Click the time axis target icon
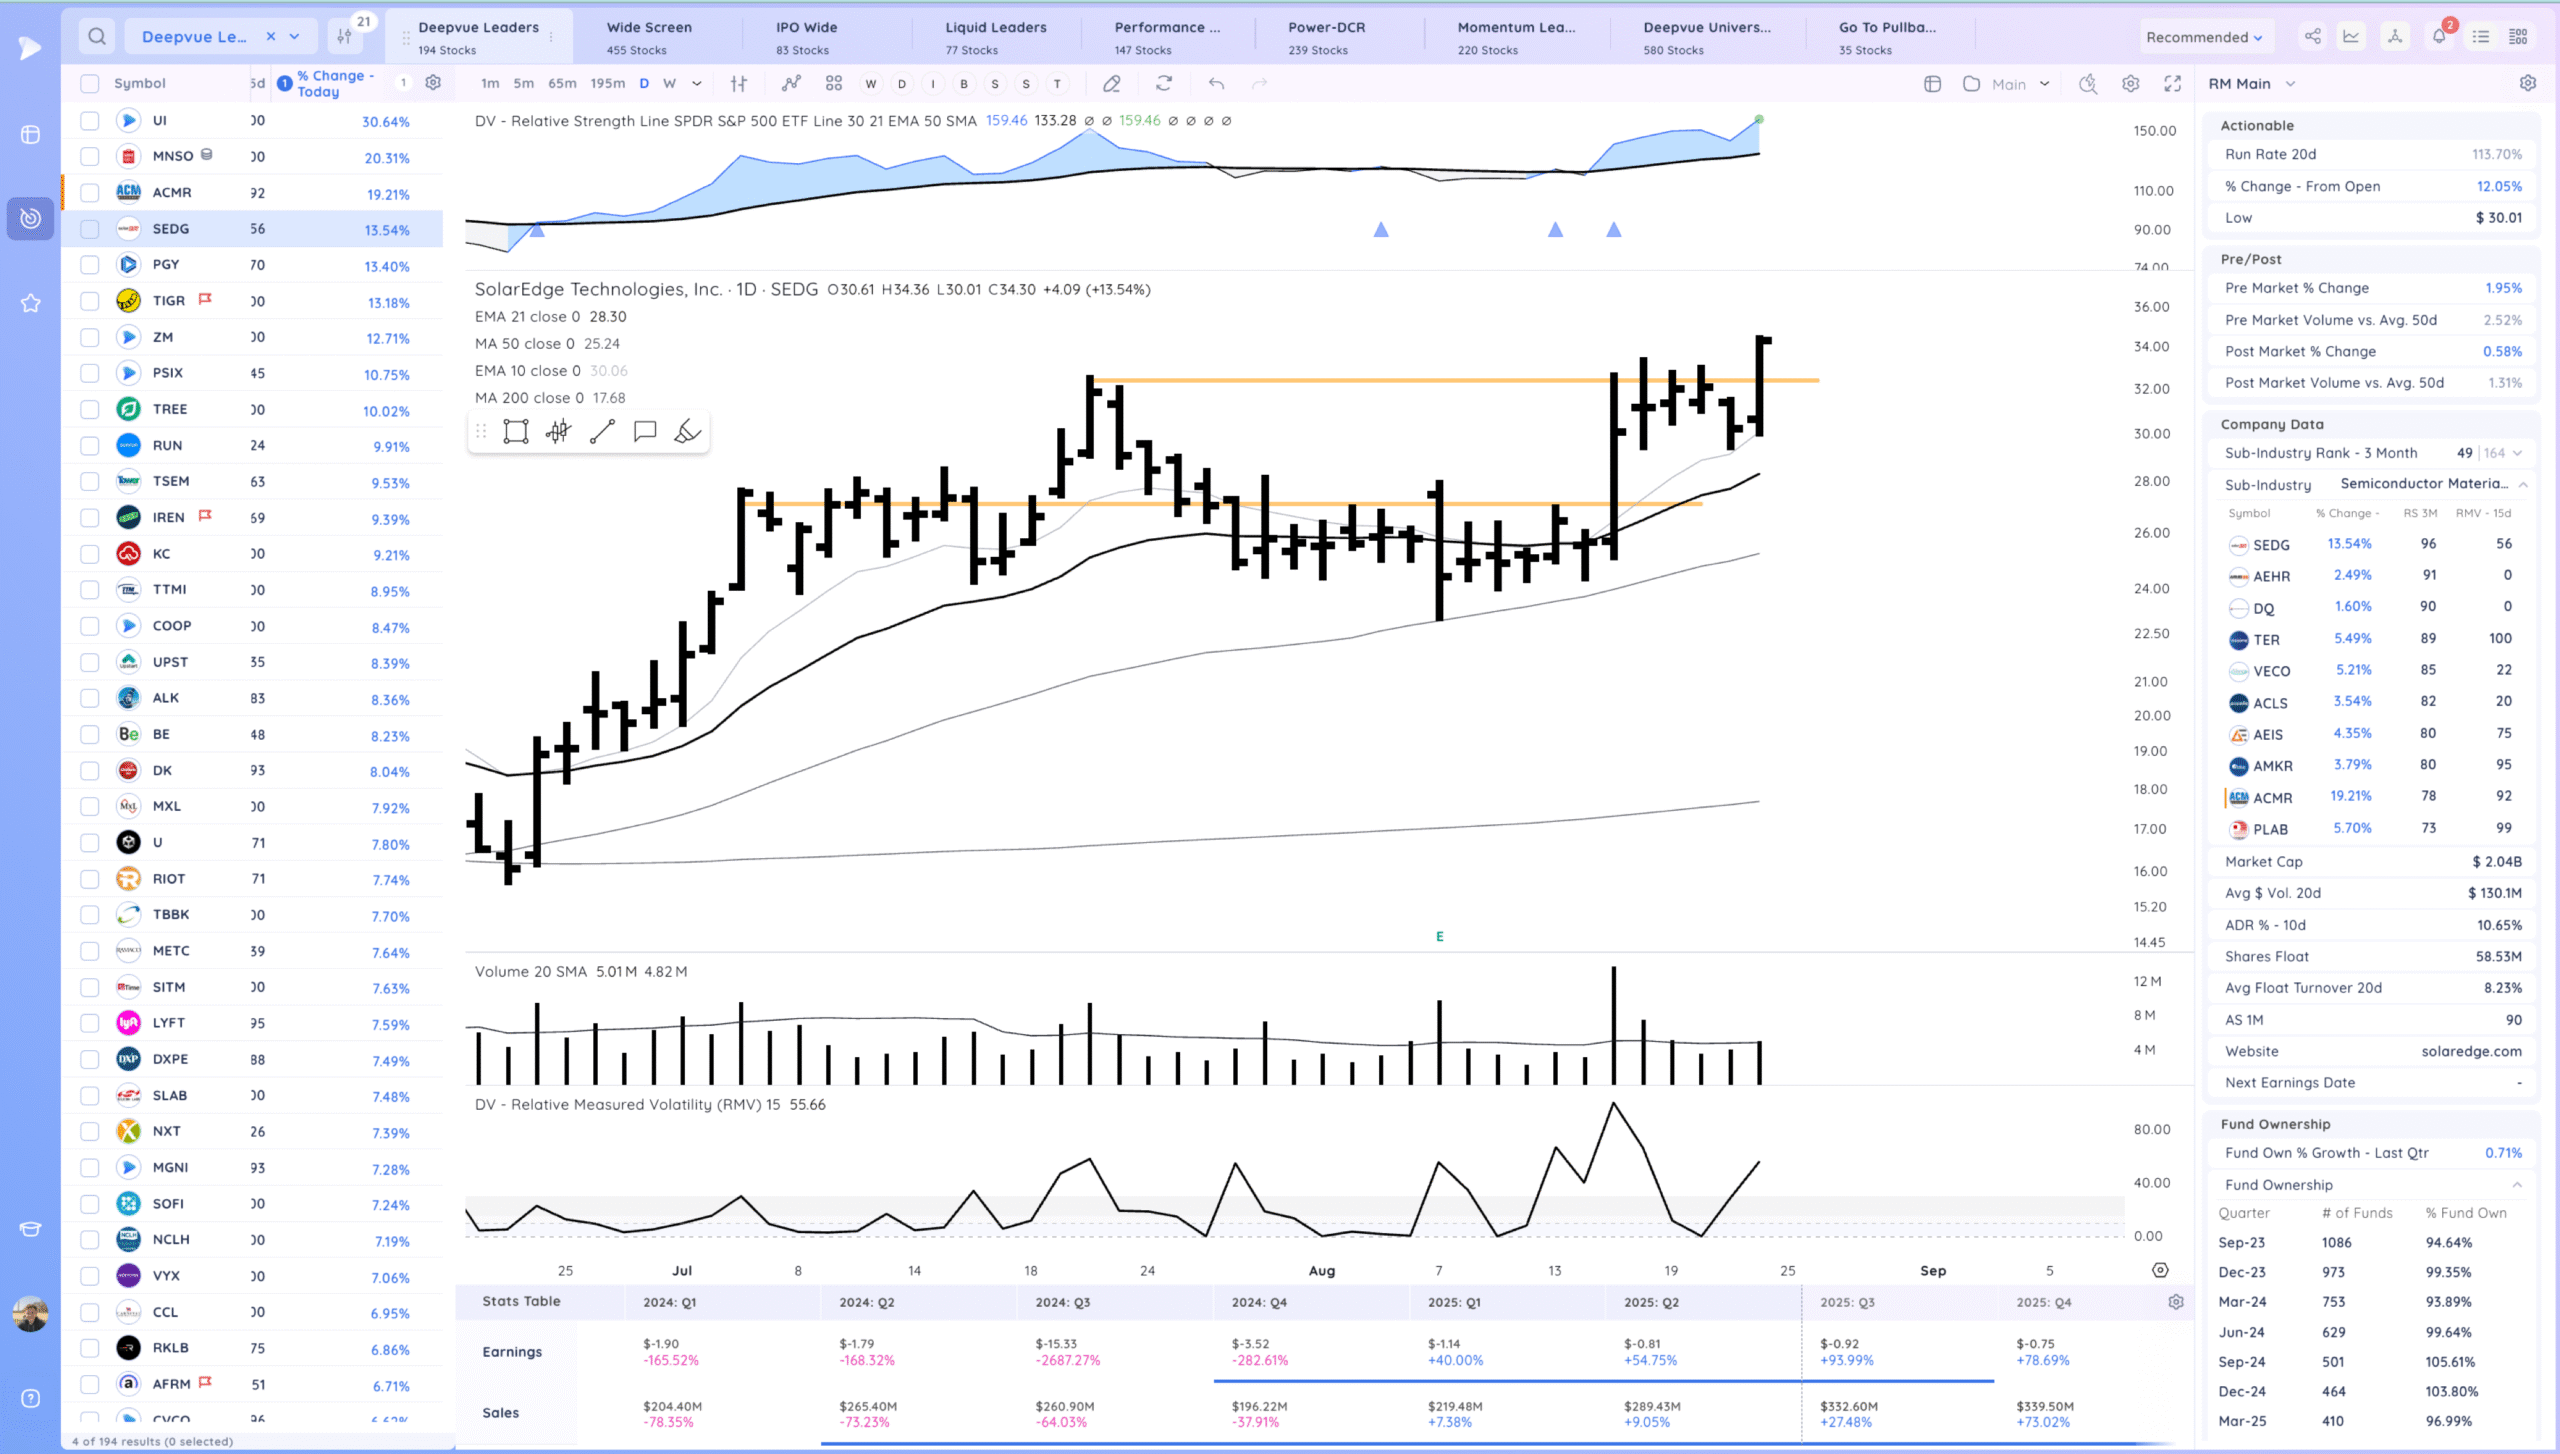2560x1454 pixels. pyautogui.click(x=2161, y=1270)
